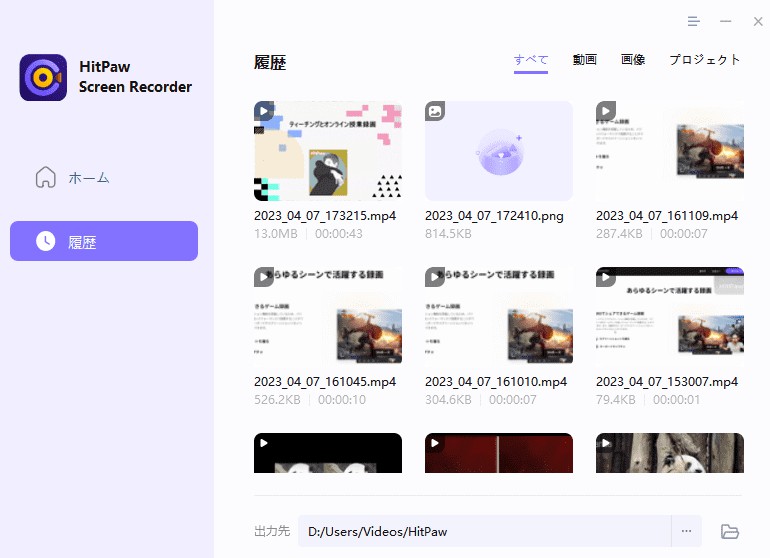The width and height of the screenshot is (770, 558).
Task: Click the HitPaw Screen Recorder logo icon
Action: [x=43, y=78]
